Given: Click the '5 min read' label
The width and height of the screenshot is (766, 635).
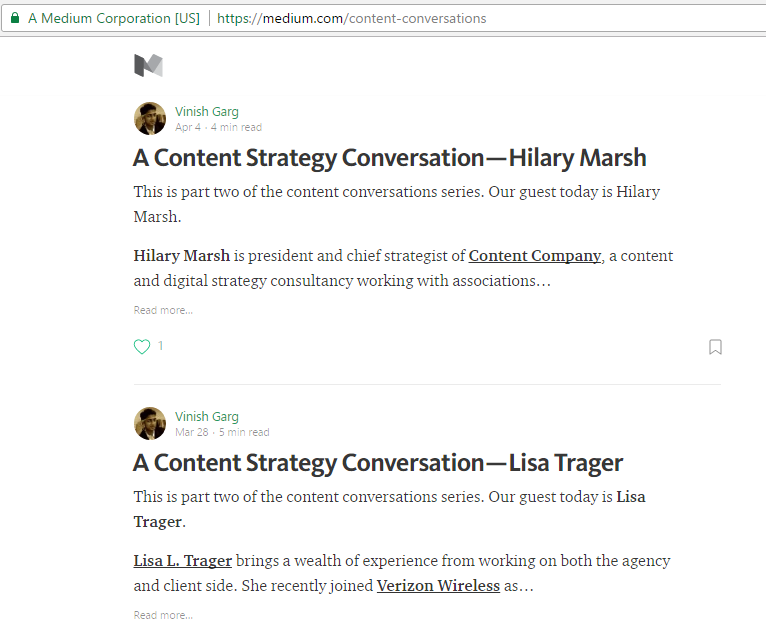Looking at the screenshot, I should pyautogui.click(x=244, y=432).
